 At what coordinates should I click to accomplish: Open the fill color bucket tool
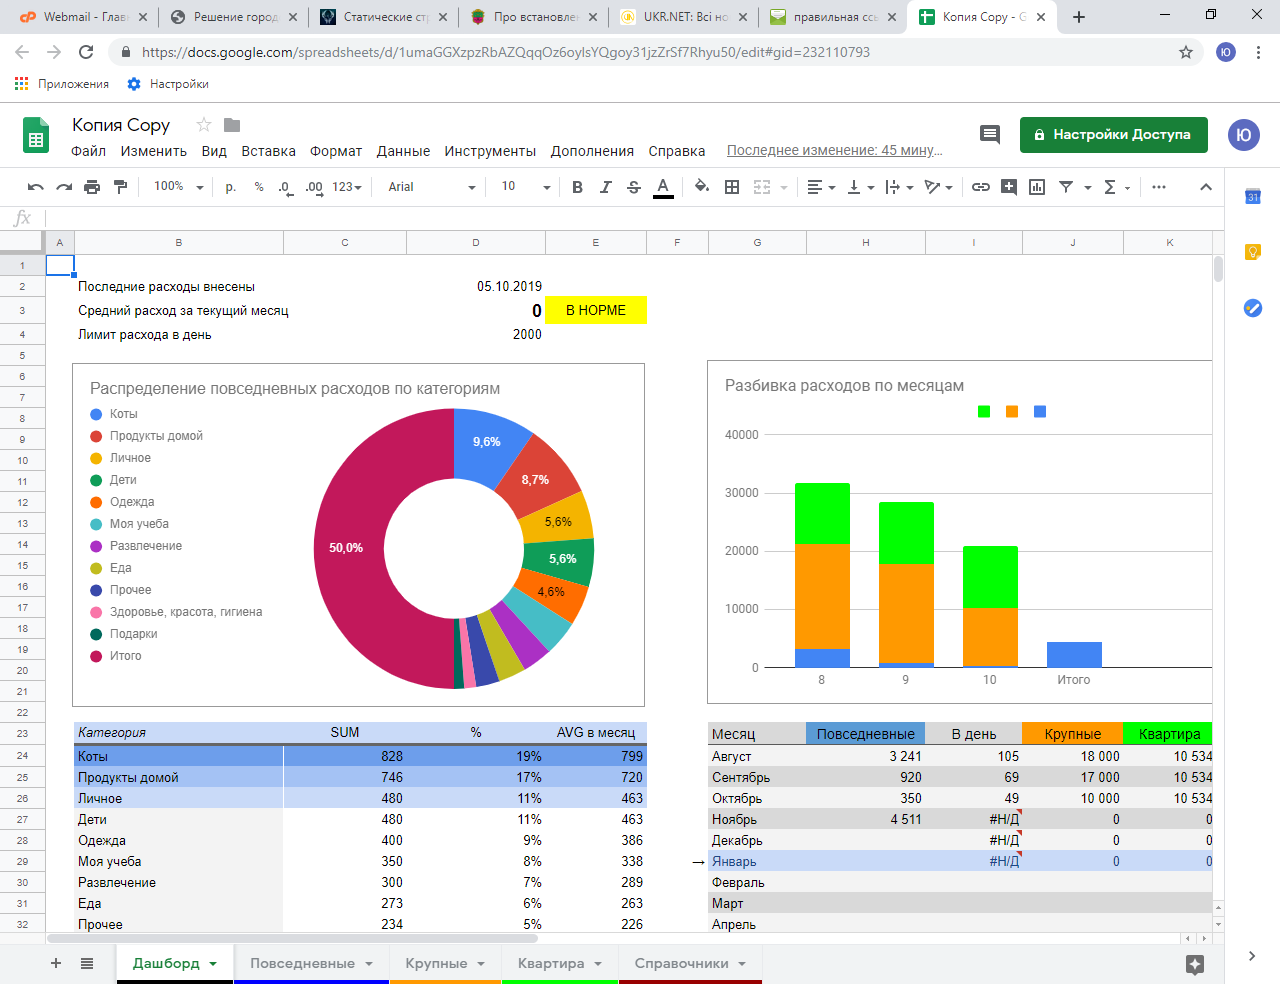point(702,187)
